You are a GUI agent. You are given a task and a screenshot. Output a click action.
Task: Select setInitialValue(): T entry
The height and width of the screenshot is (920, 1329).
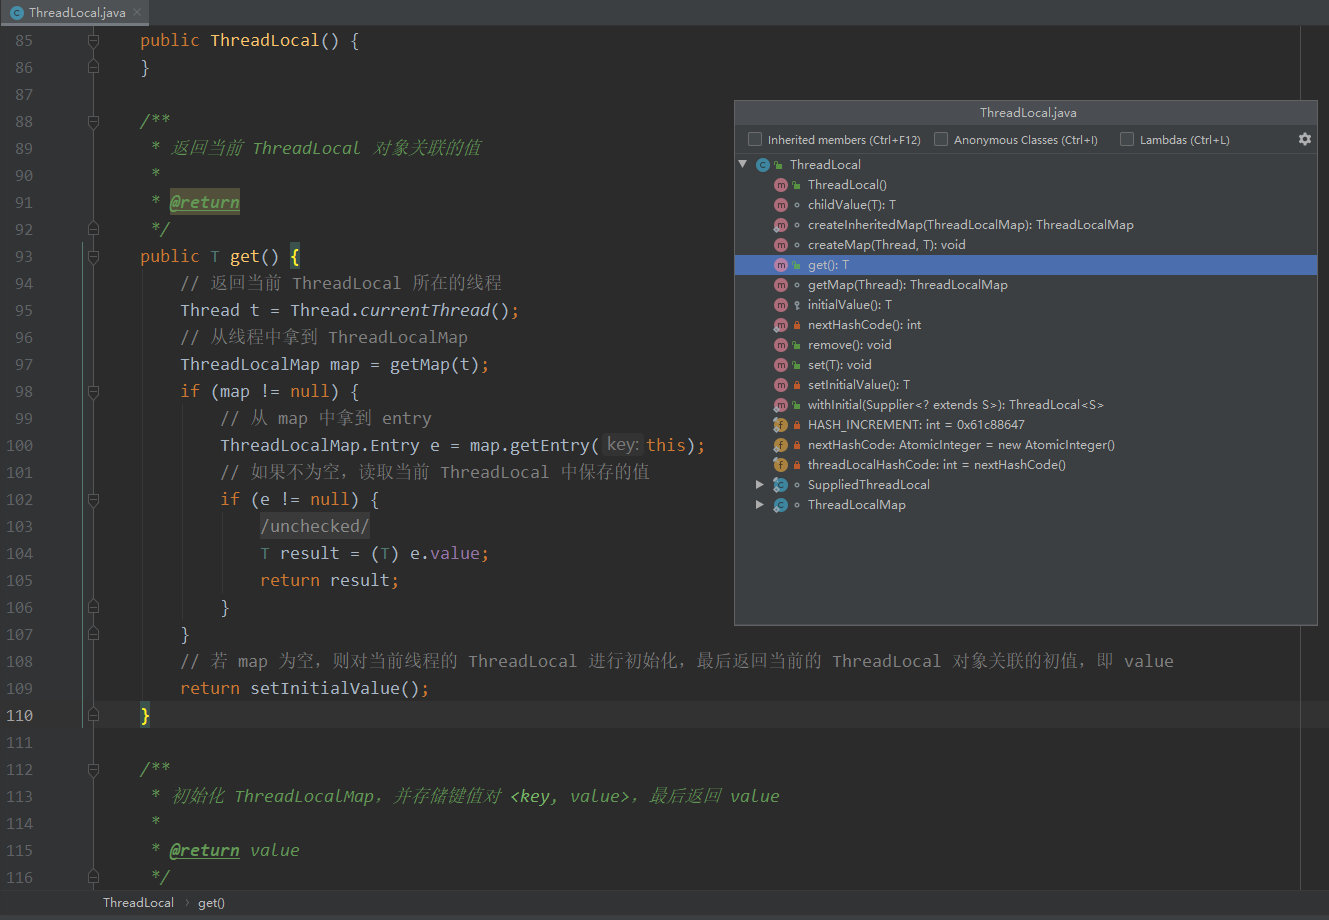pyautogui.click(x=1026, y=385)
